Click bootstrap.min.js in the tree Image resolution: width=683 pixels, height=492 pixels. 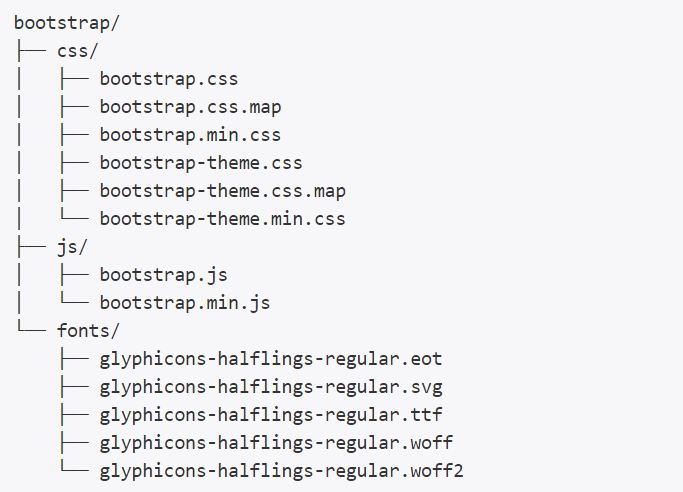pyautogui.click(x=185, y=303)
